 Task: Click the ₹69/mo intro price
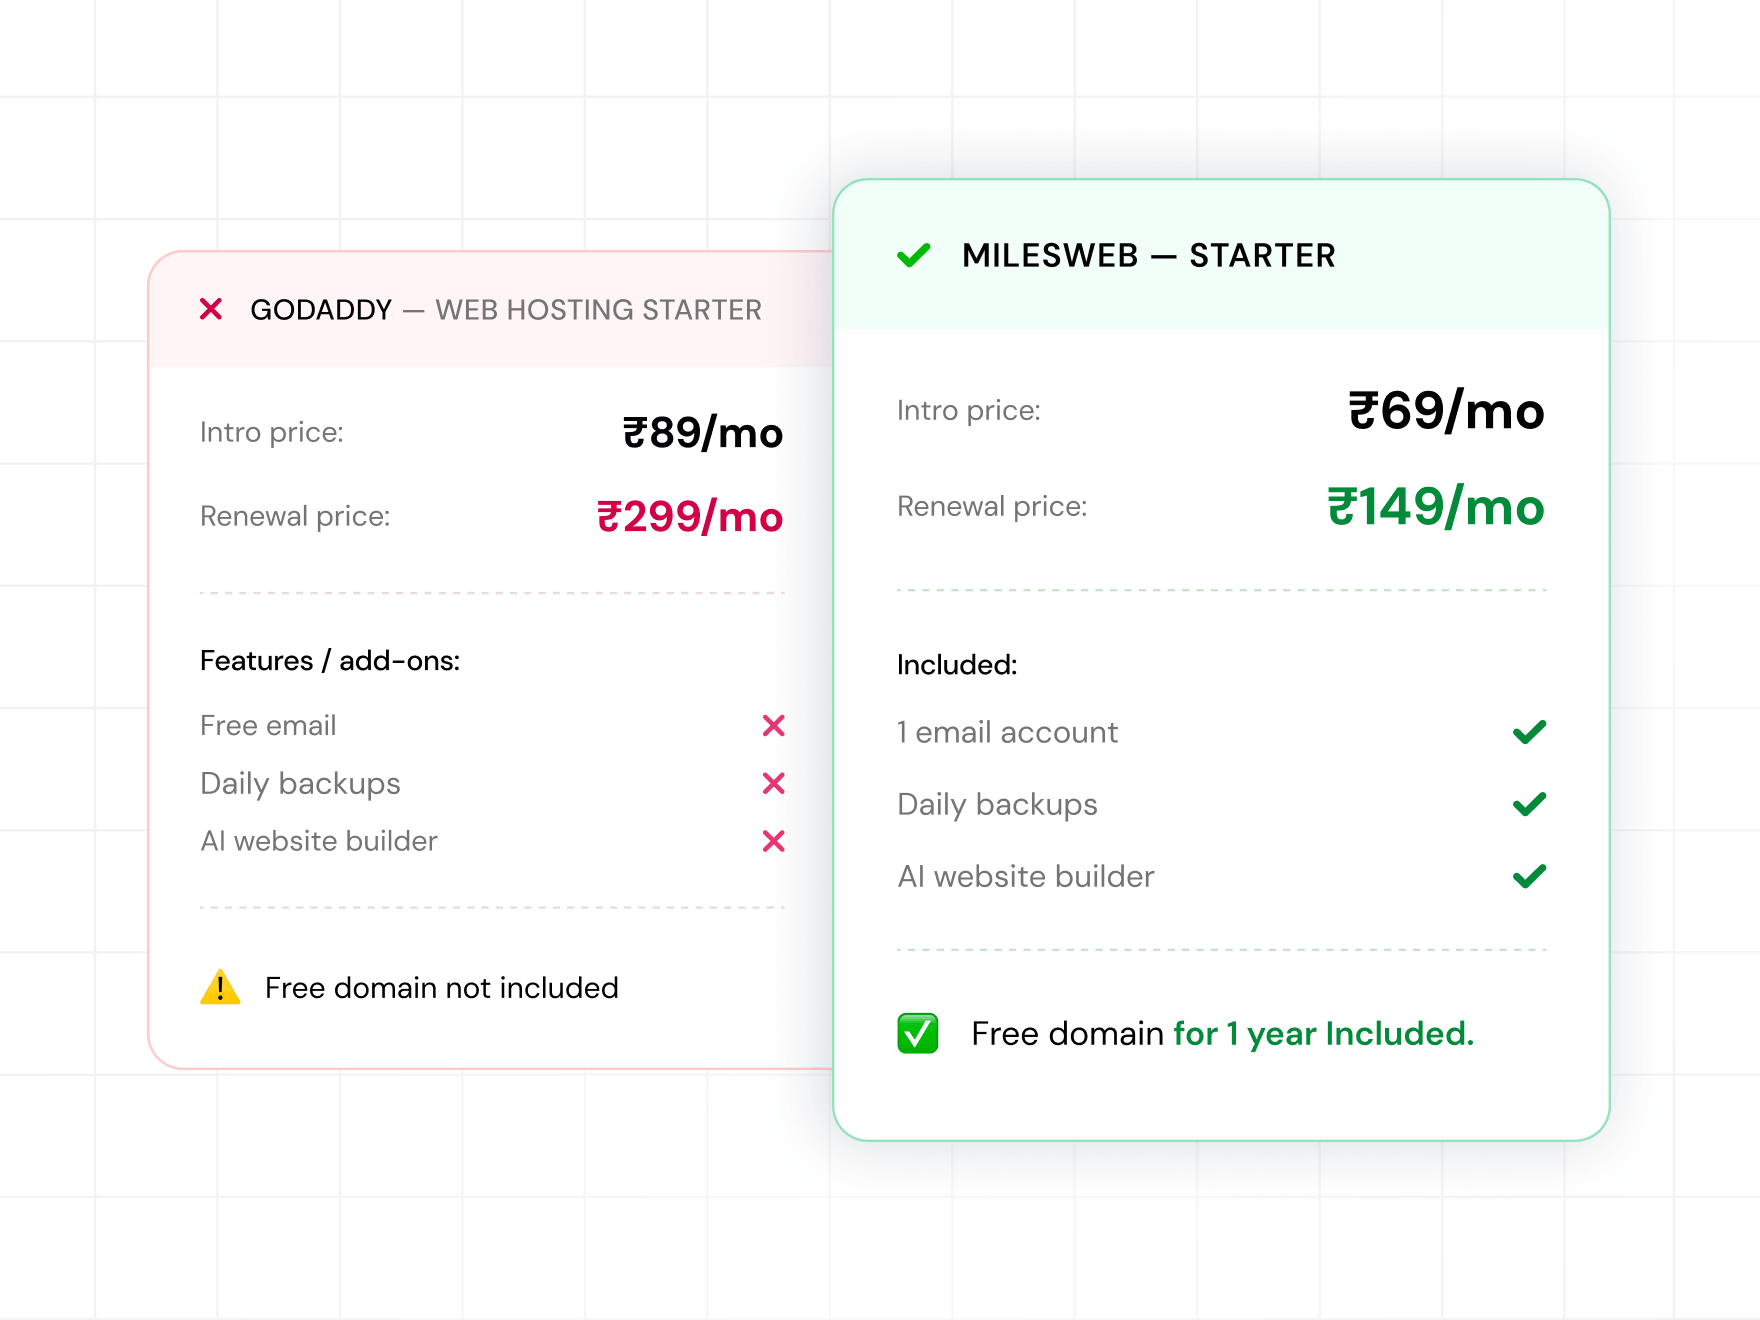[x=1446, y=411]
